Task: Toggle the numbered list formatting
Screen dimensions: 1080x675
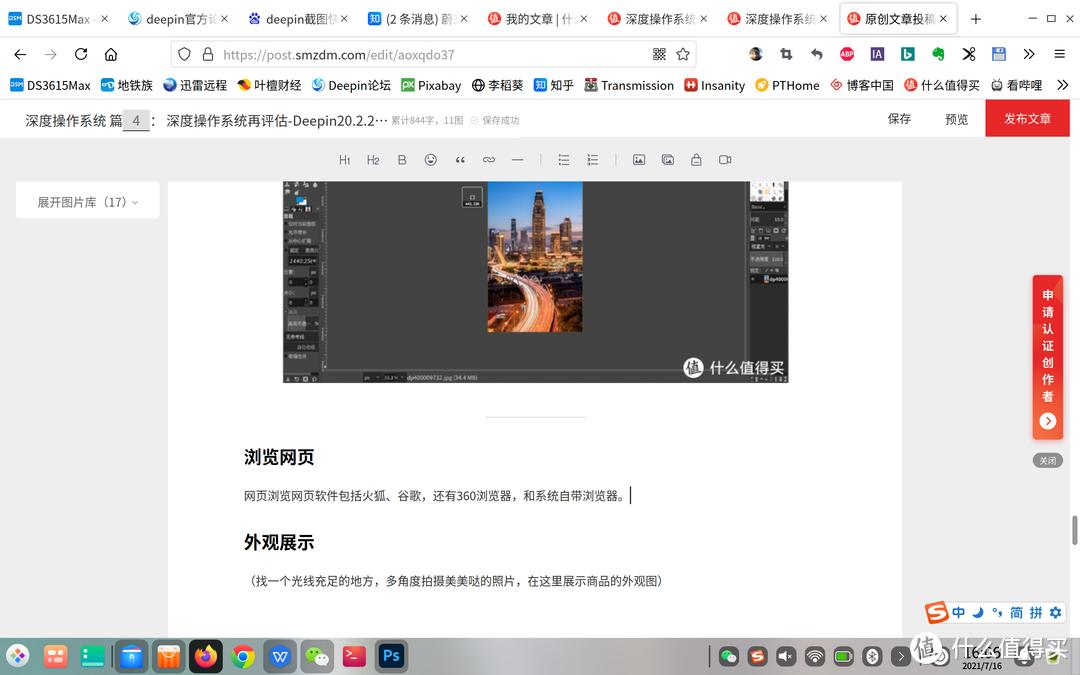Action: [x=593, y=159]
